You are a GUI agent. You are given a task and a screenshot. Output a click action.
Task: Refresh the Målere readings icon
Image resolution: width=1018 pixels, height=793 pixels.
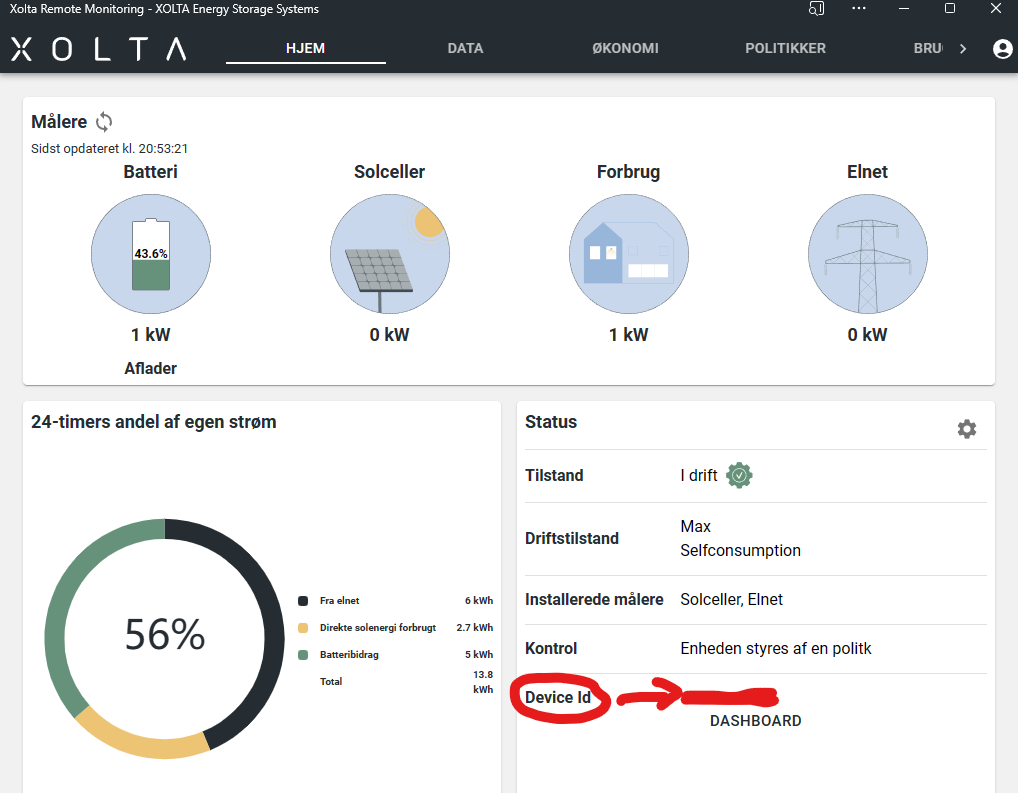pyautogui.click(x=104, y=121)
